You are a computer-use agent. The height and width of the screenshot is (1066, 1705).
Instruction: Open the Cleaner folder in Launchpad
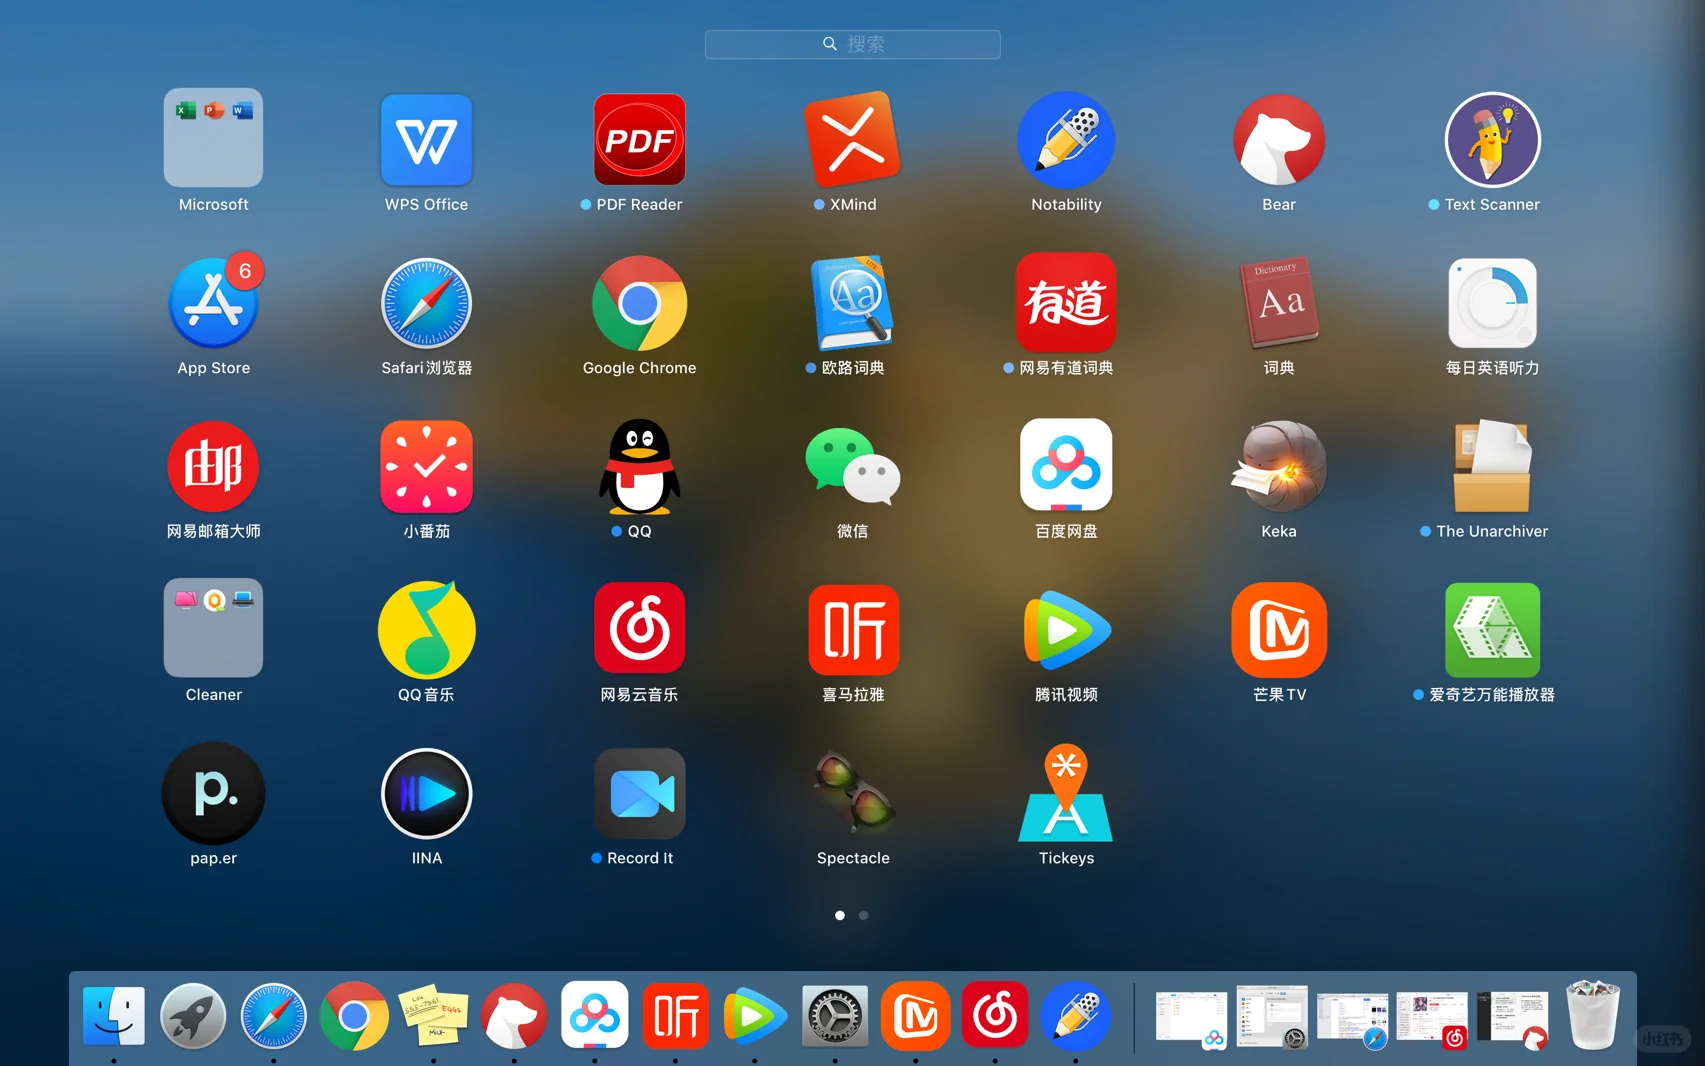pyautogui.click(x=213, y=628)
